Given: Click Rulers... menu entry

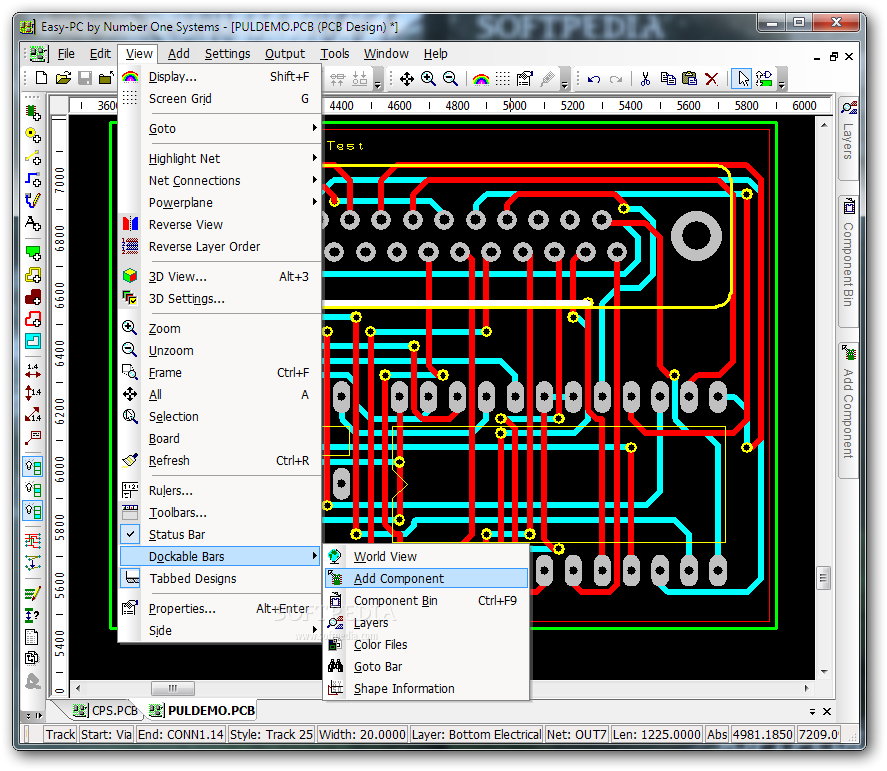Looking at the screenshot, I should (221, 490).
